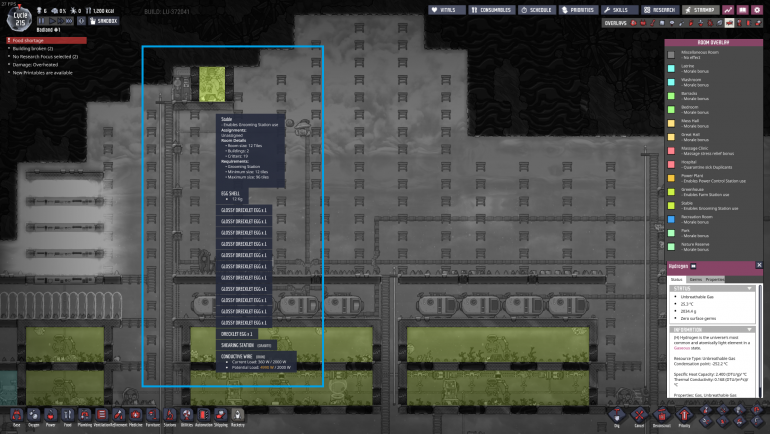Image resolution: width=770 pixels, height=434 pixels.
Task: Toggle the Sandbox mode button
Action: tap(104, 21)
